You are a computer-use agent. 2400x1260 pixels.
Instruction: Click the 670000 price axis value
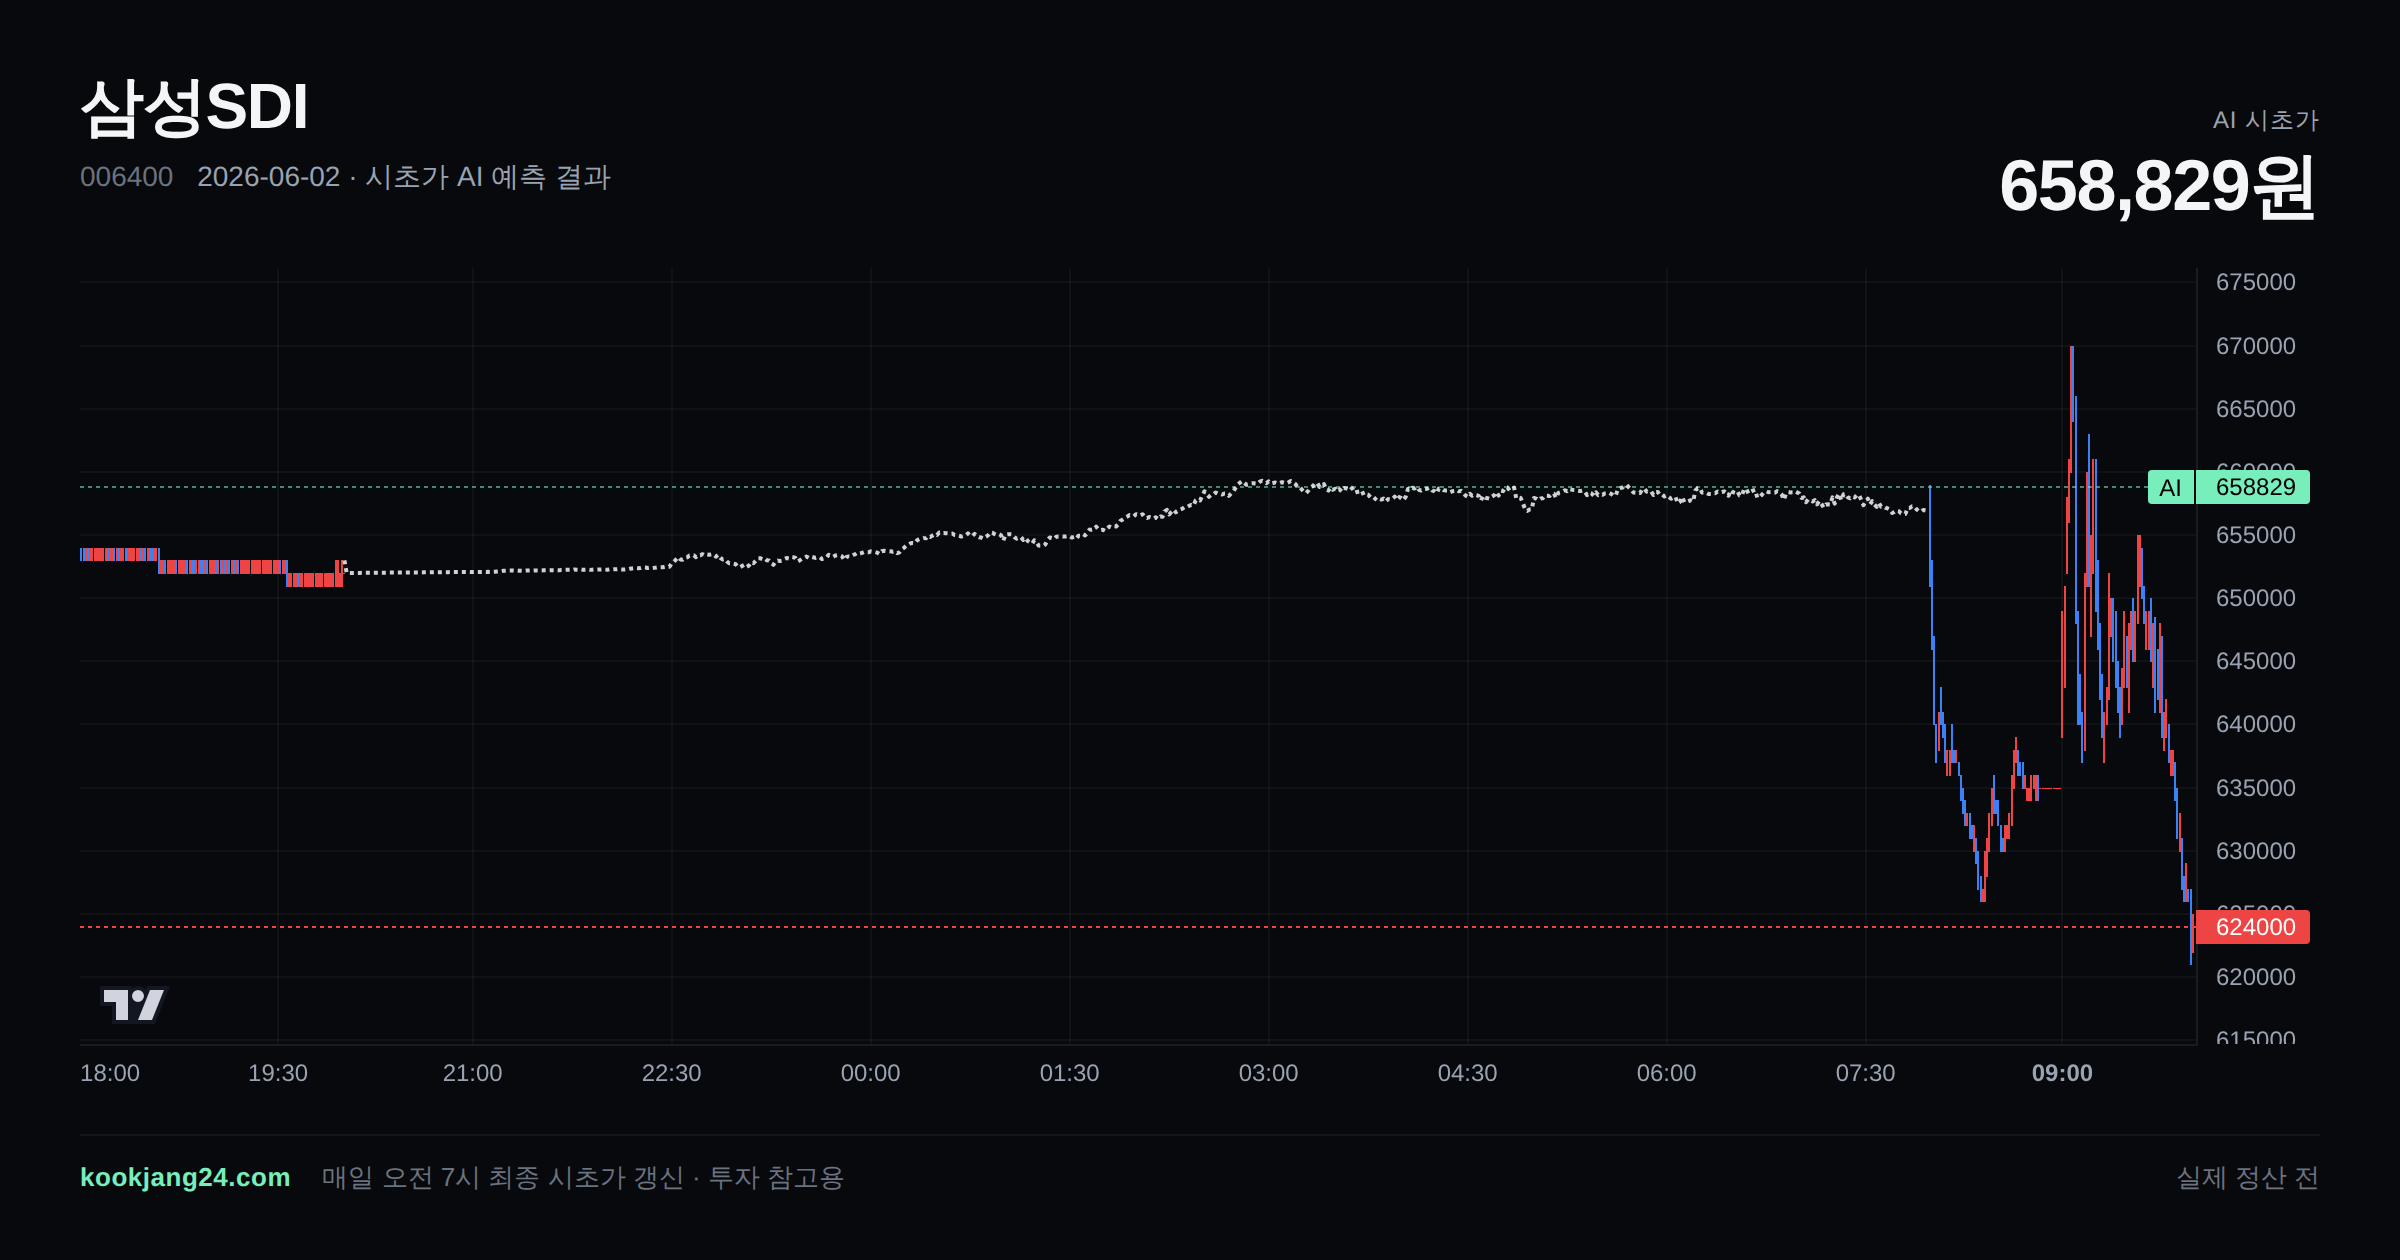(x=2255, y=346)
